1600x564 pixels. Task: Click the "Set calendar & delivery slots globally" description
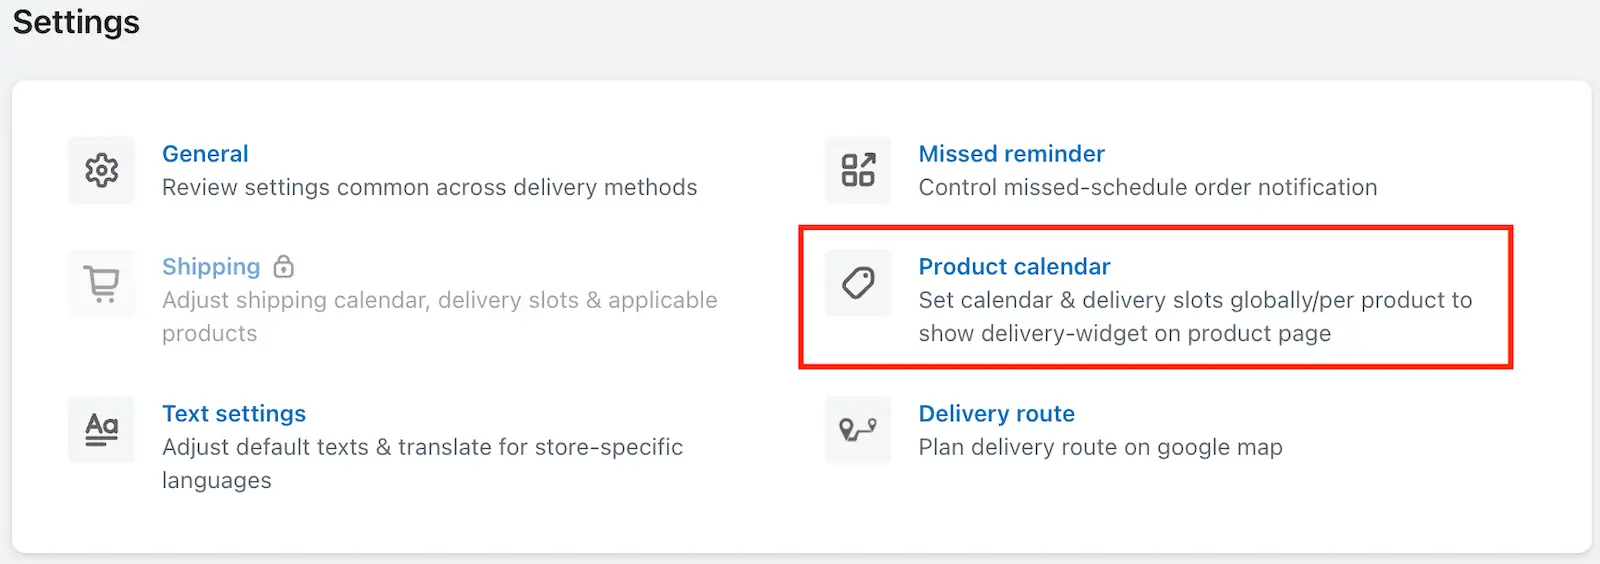(1195, 316)
